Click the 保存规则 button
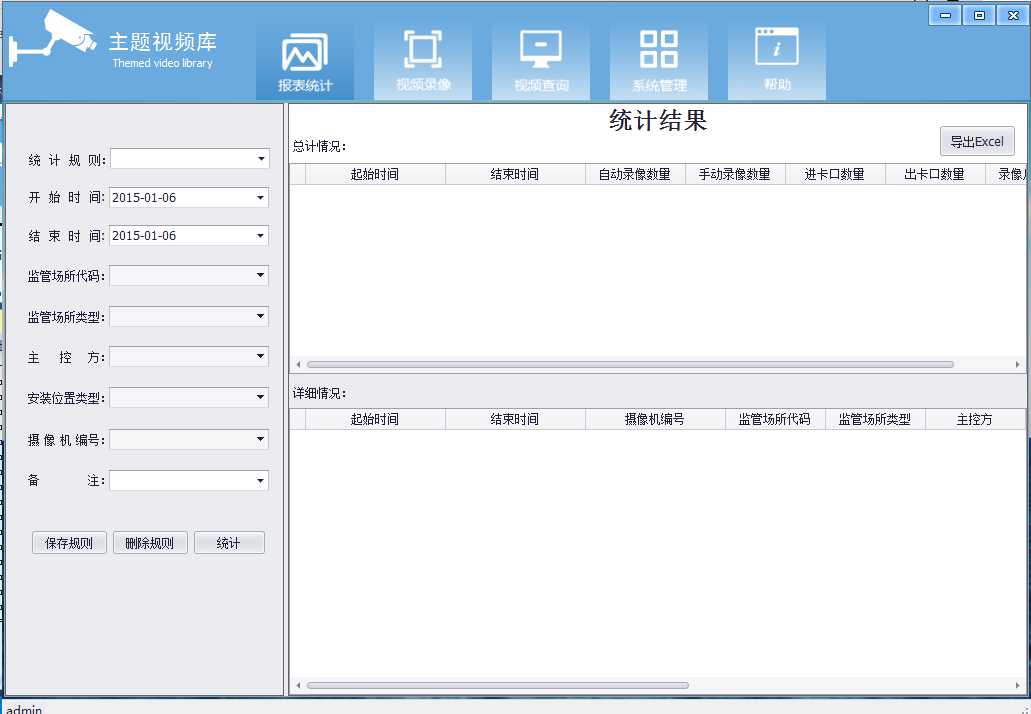Screen dimensions: 1031x714 (69, 542)
